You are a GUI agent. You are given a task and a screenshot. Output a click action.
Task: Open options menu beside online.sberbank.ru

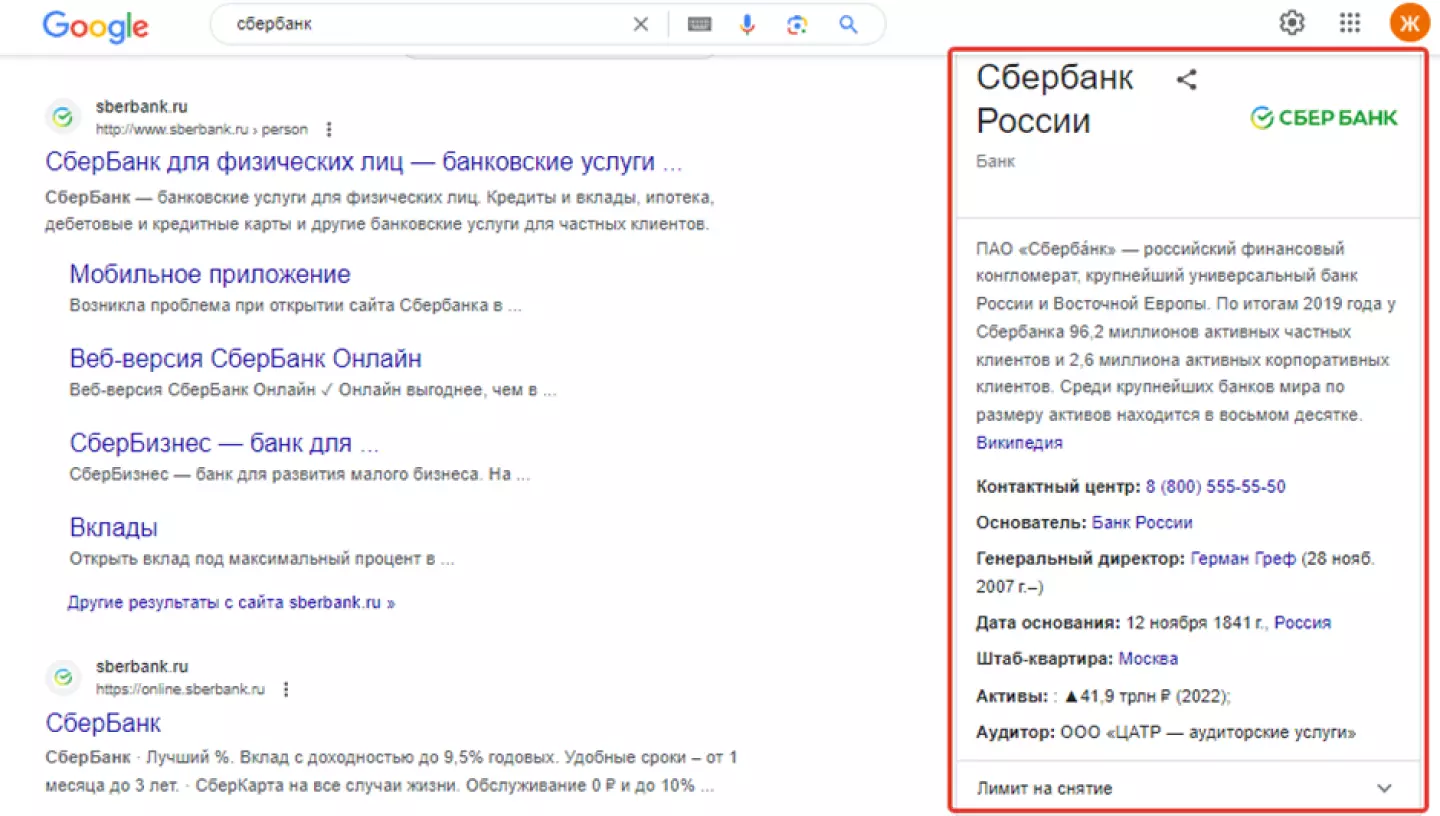pos(286,689)
